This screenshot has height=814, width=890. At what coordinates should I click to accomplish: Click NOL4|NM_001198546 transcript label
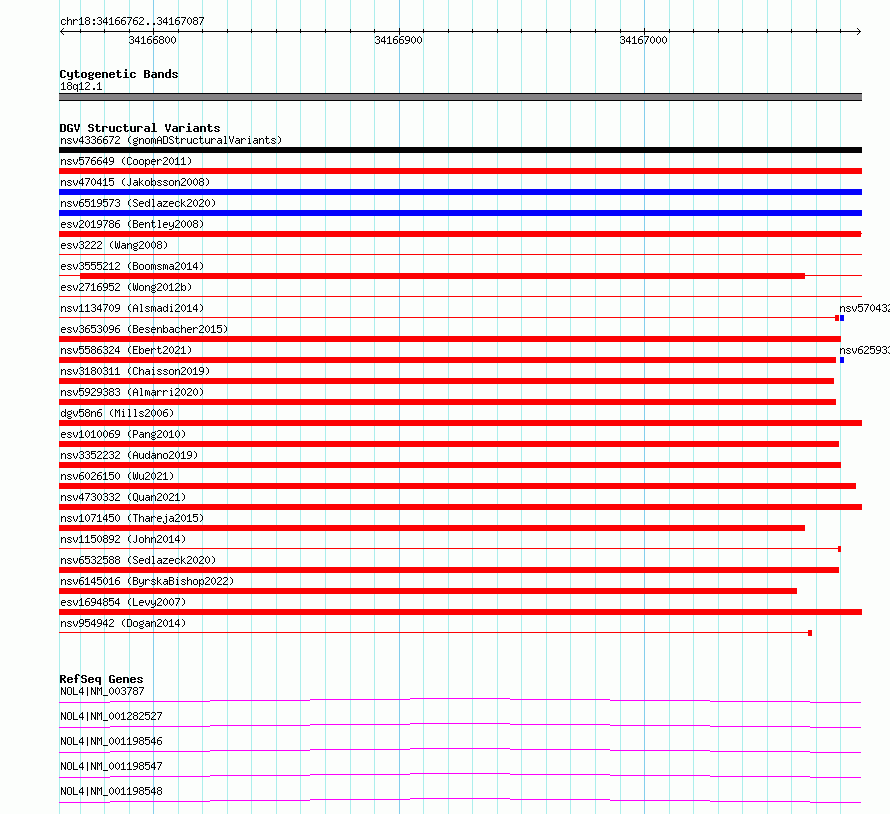111,741
